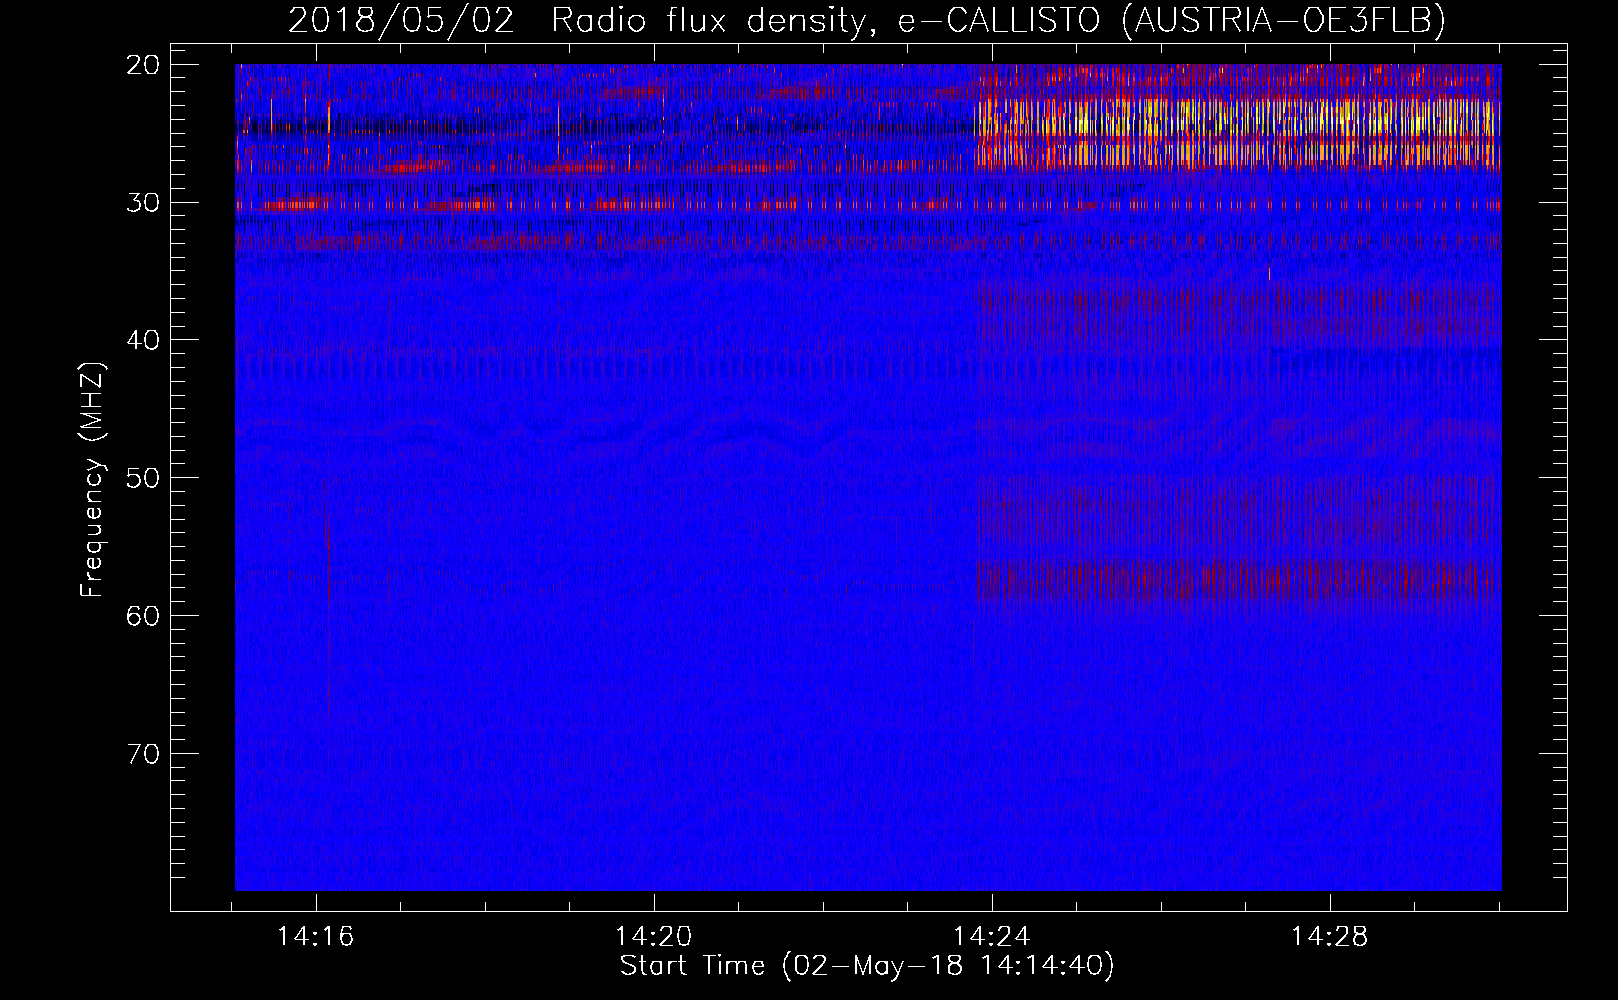The height and width of the screenshot is (1000, 1618).
Task: Click the 14:16 time tick label
Action: pos(316,937)
